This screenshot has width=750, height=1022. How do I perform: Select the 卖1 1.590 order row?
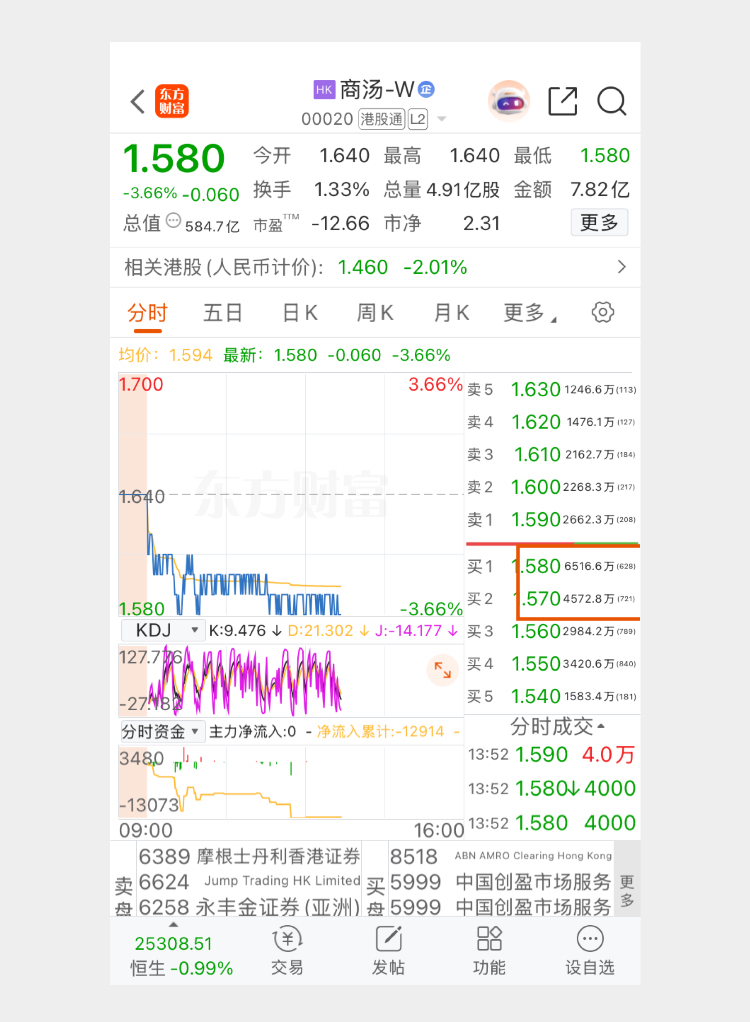(x=552, y=519)
